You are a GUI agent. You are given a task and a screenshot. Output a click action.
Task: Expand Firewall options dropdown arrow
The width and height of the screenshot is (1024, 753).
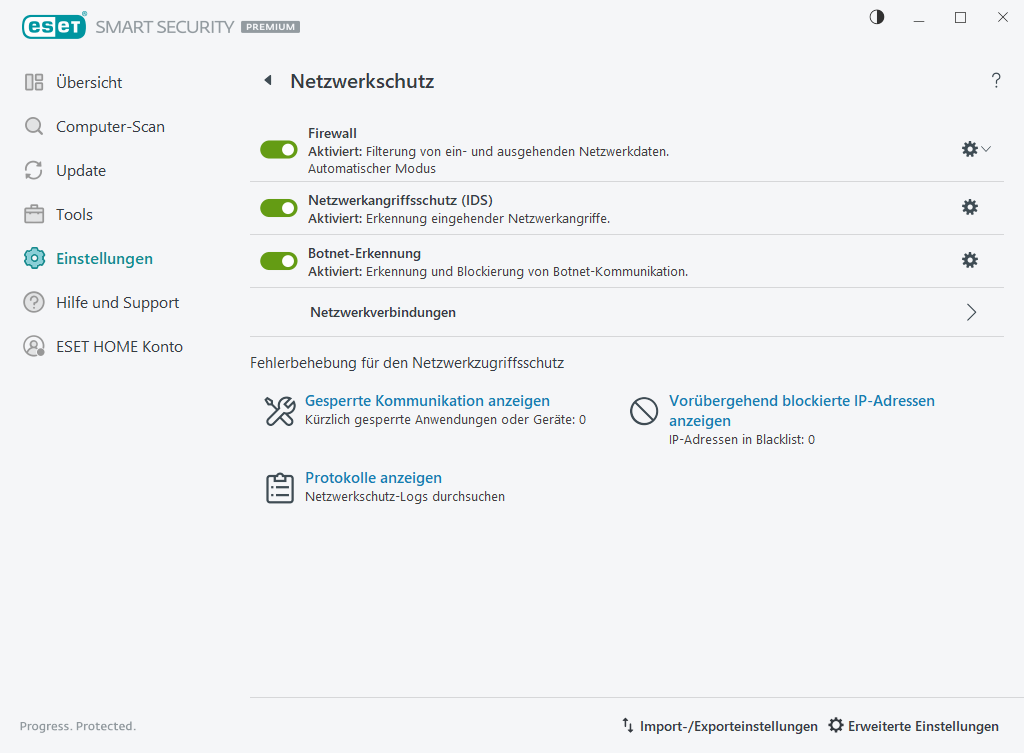click(986, 149)
